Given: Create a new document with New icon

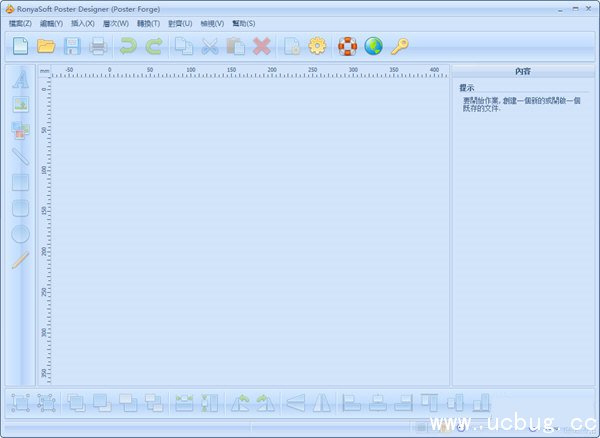Looking at the screenshot, I should [x=20, y=45].
